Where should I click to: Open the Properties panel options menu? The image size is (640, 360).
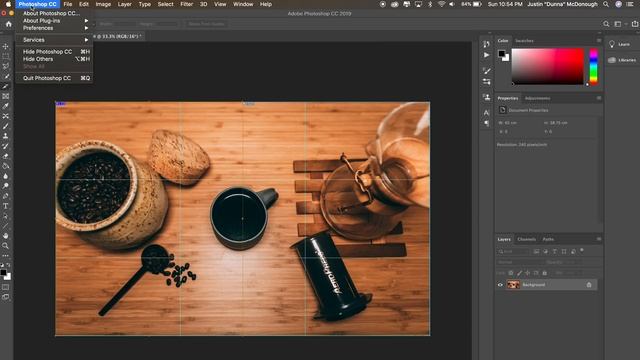pos(599,98)
